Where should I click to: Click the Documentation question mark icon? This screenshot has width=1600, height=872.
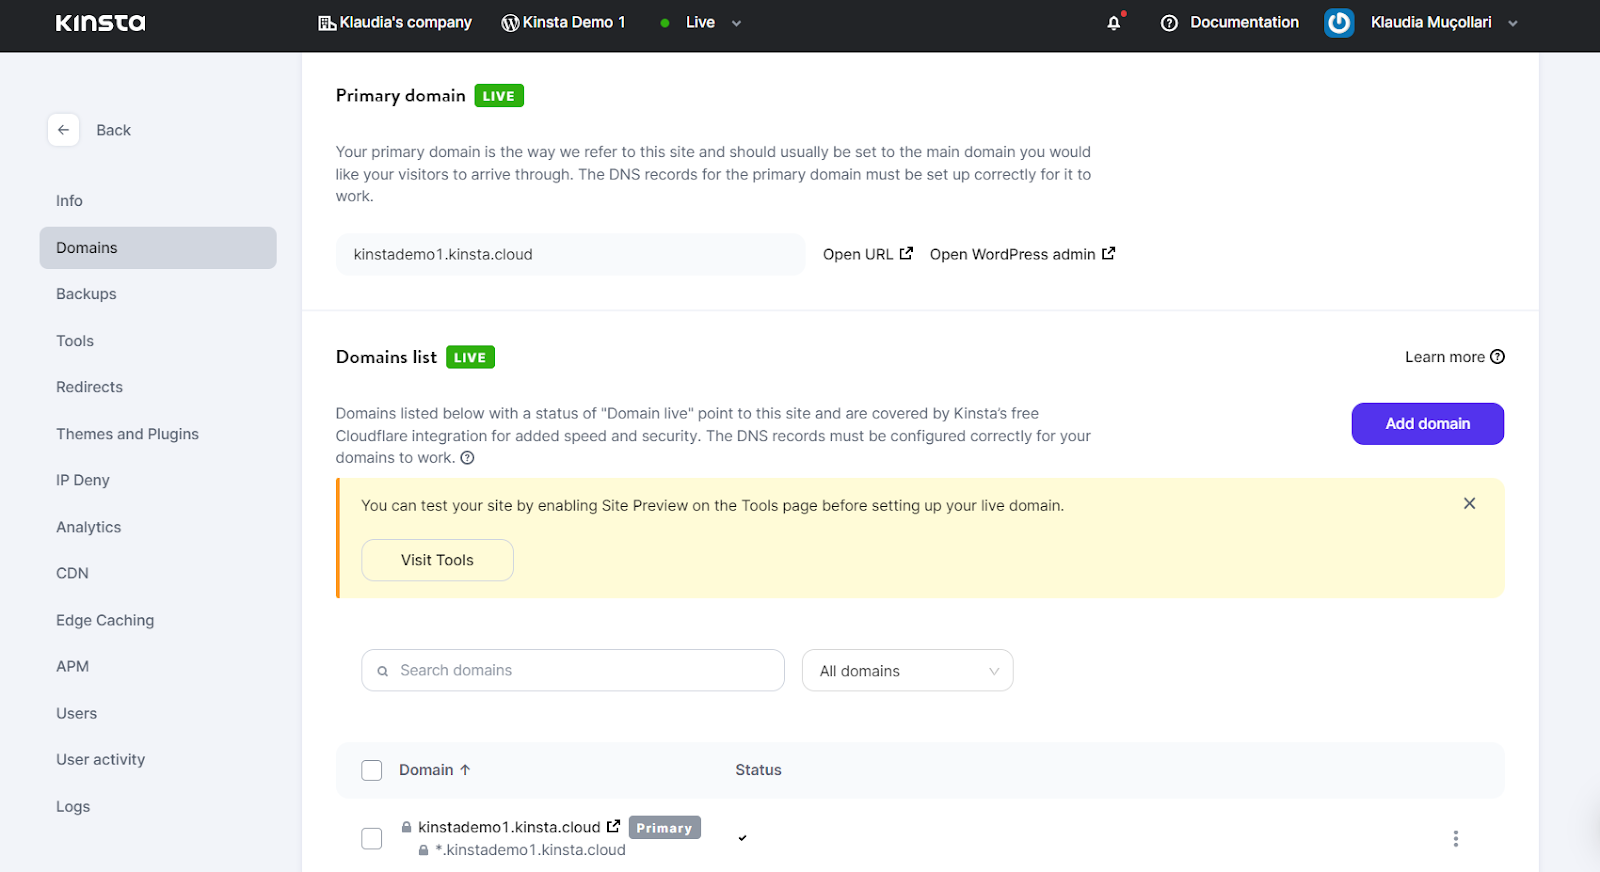1169,23
